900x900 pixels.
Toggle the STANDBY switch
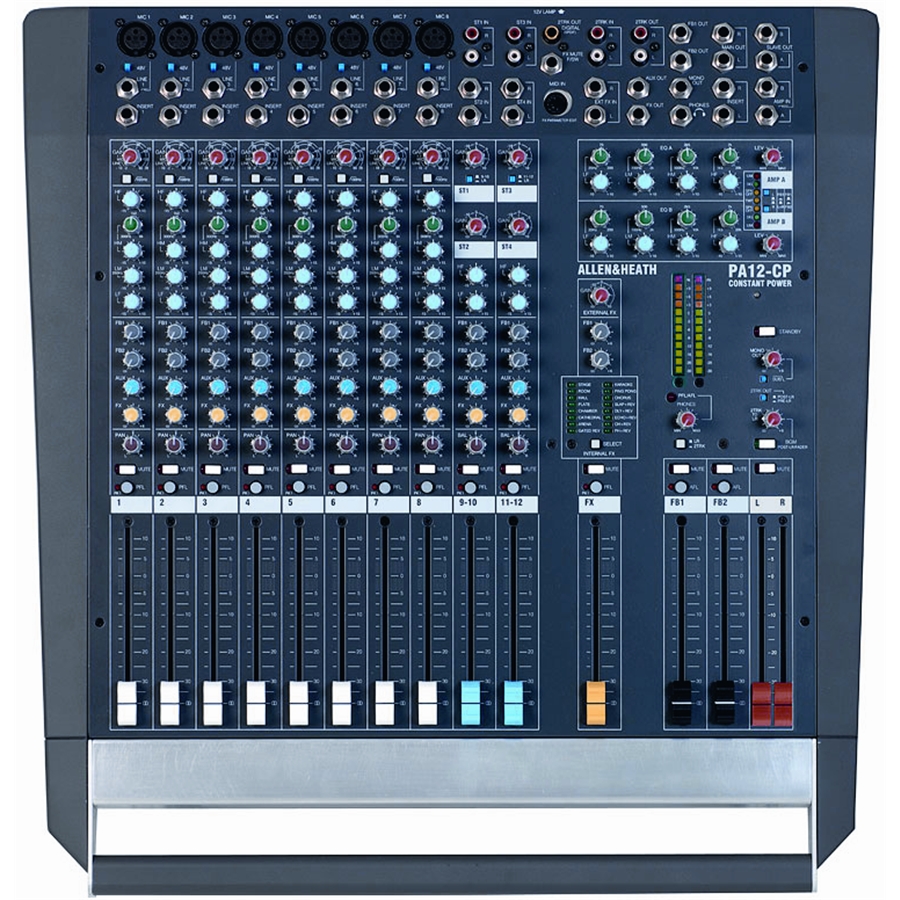click(766, 332)
